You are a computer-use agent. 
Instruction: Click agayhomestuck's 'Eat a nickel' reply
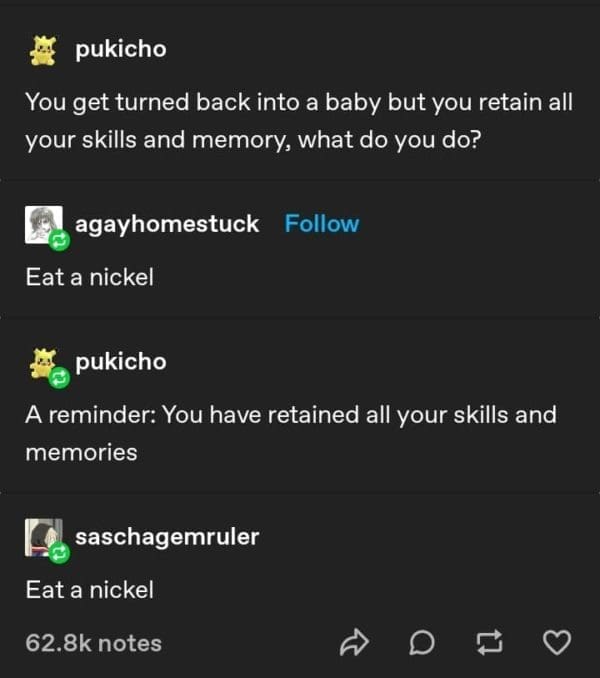tap(89, 277)
